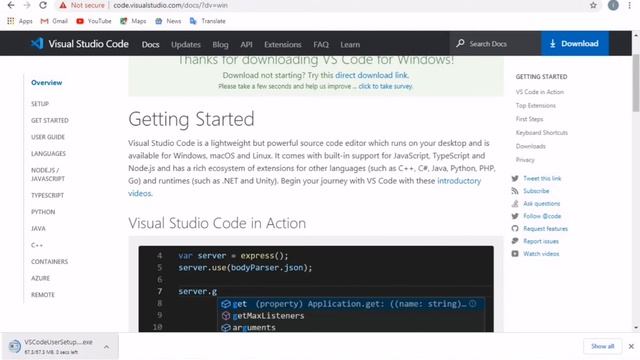The image size is (640, 360).
Task: Expand LANGUAGES section in sidebar
Action: pos(48,153)
